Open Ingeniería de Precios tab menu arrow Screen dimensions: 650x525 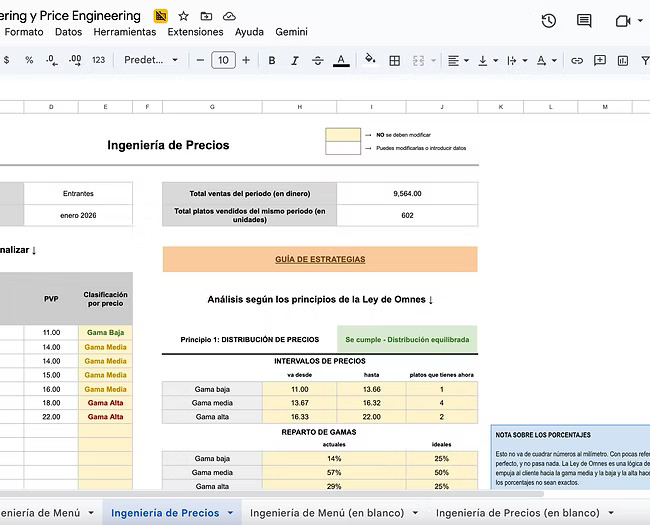click(231, 513)
